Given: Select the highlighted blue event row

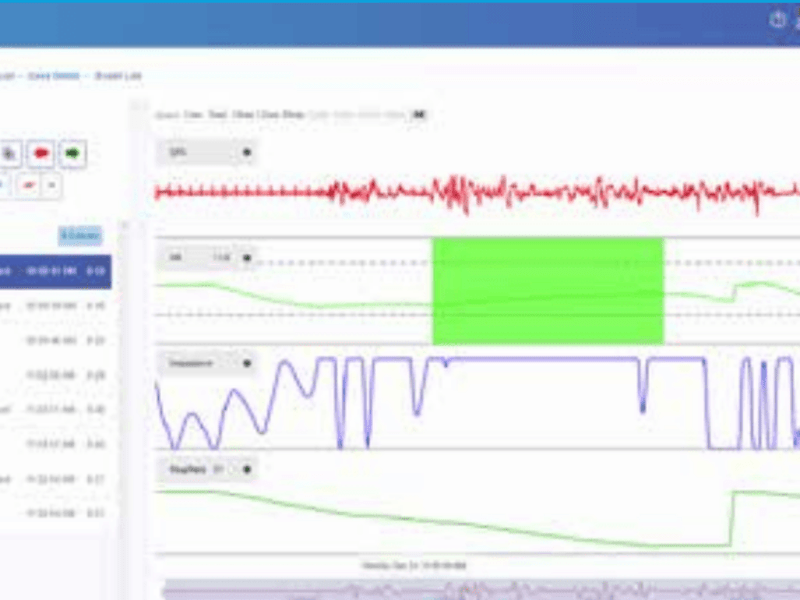Looking at the screenshot, I should 56,271.
